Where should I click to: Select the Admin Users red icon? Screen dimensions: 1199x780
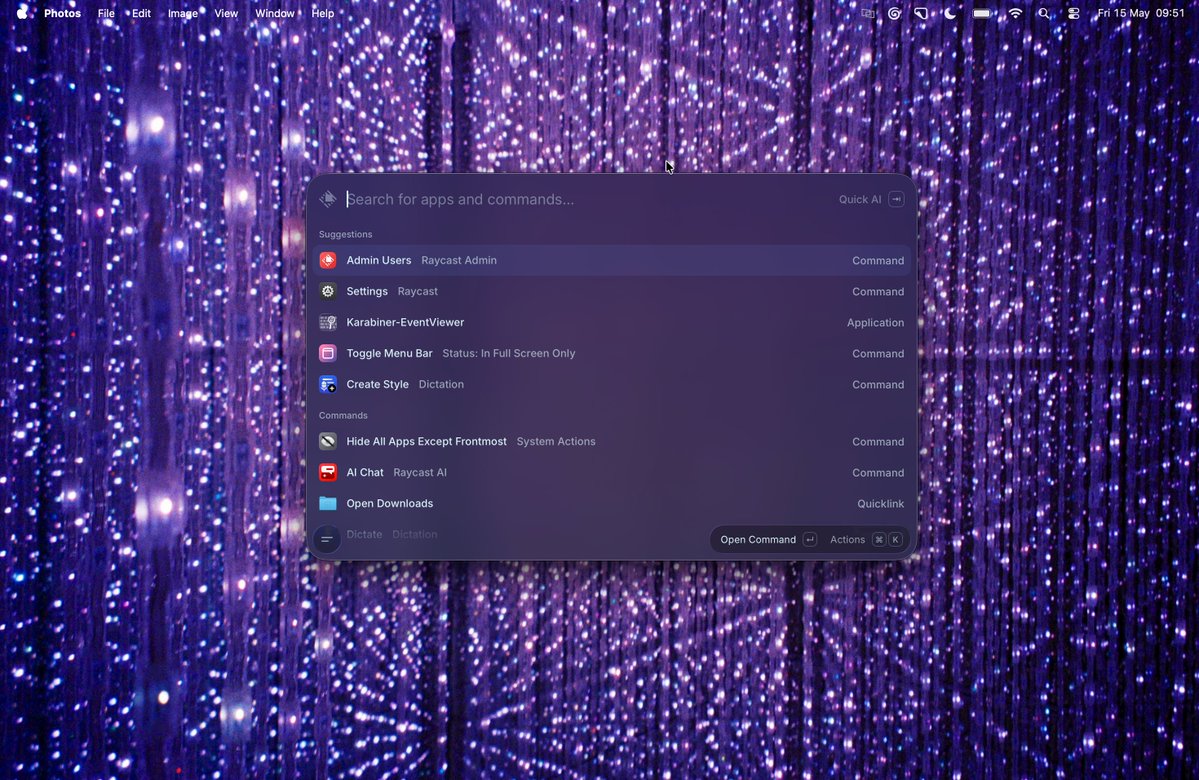328,261
